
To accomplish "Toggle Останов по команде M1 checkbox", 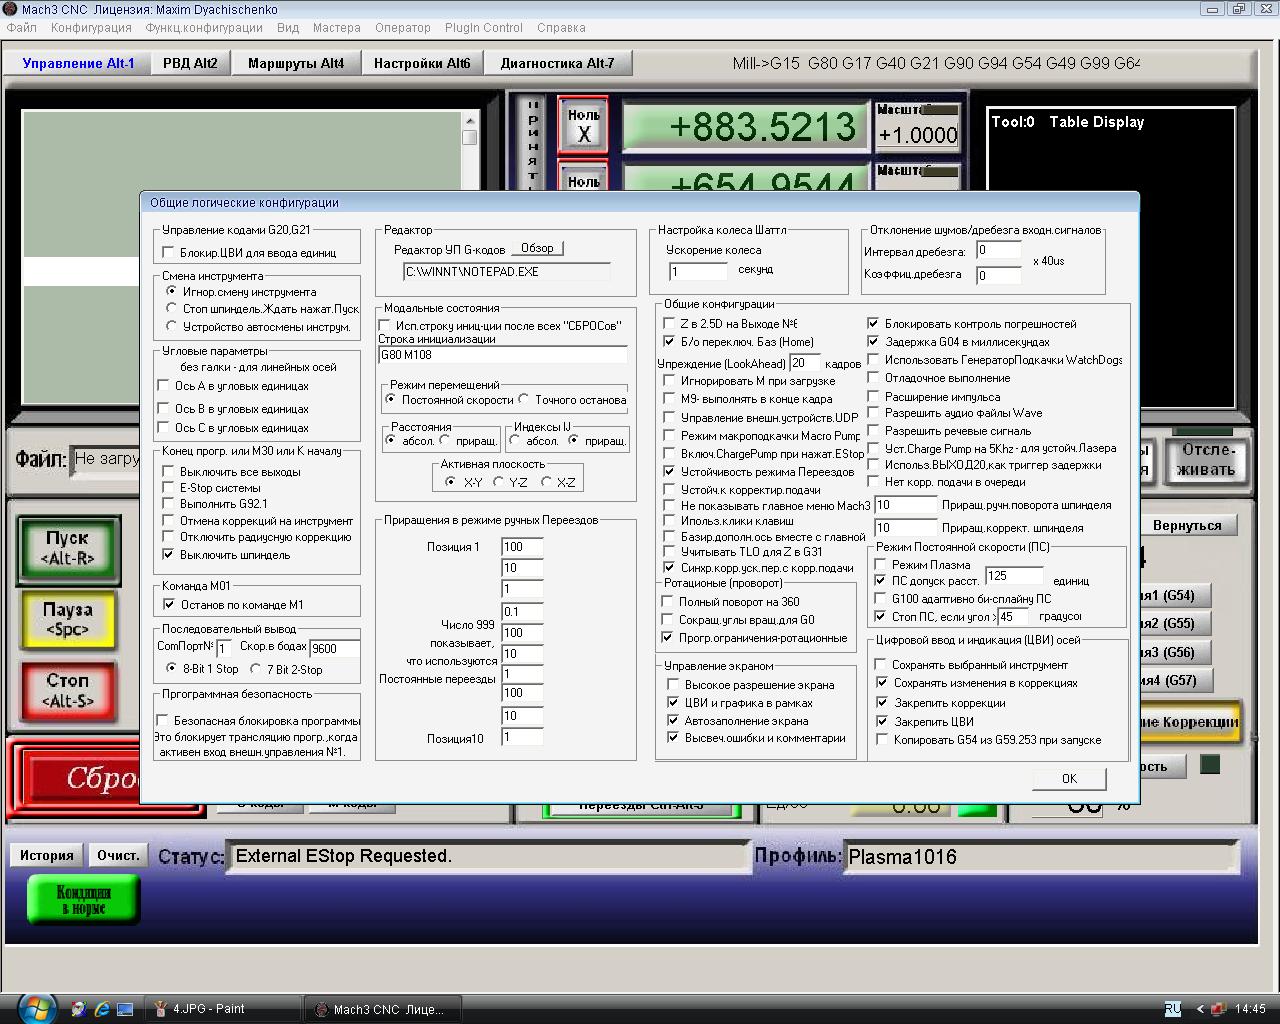I will (x=168, y=605).
